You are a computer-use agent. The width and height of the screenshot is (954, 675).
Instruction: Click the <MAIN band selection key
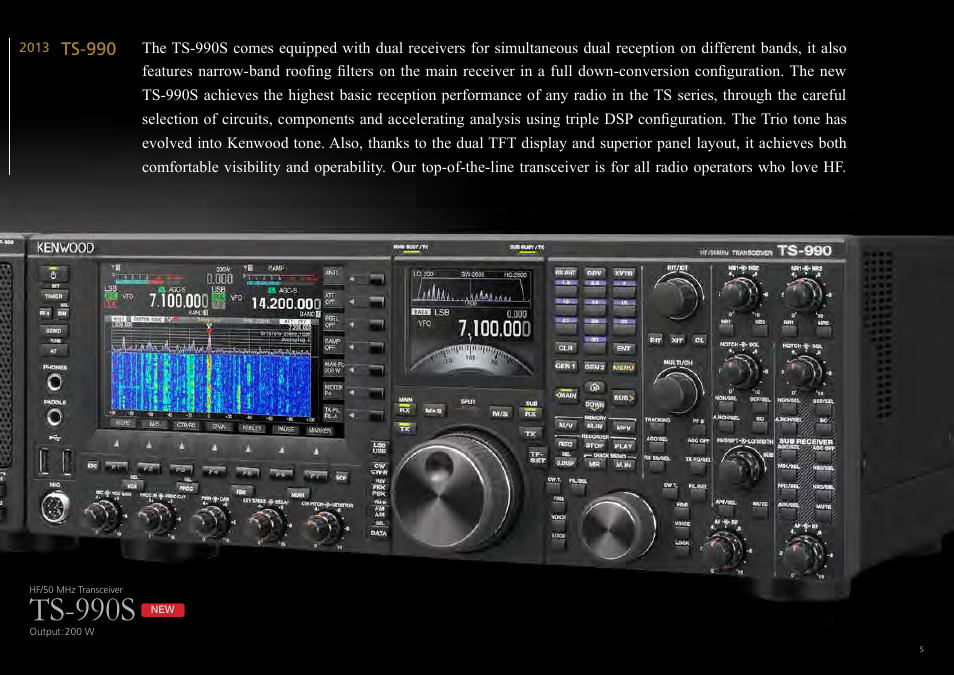tap(566, 396)
